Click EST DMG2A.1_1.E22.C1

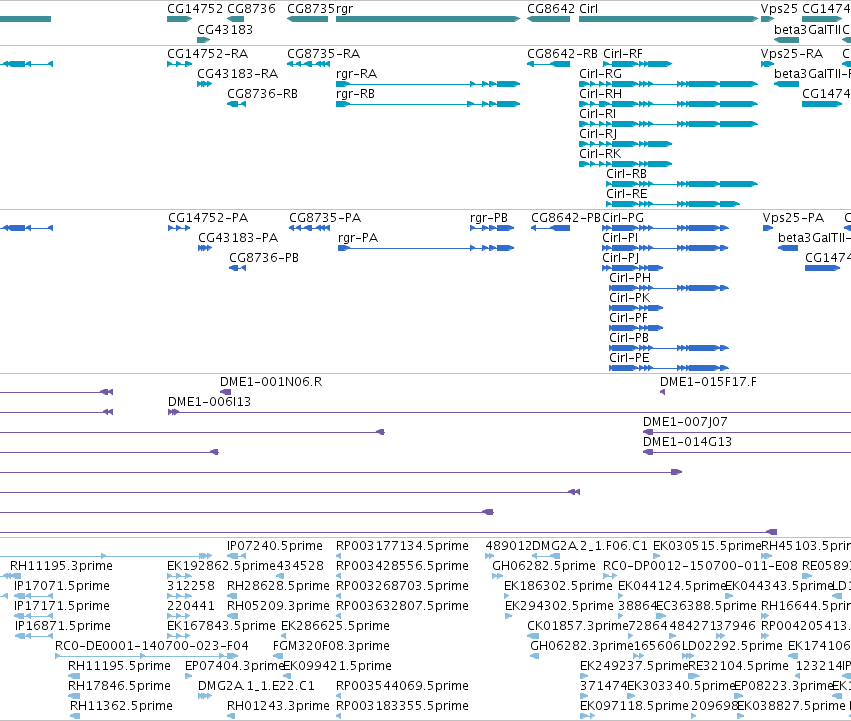click(x=205, y=696)
